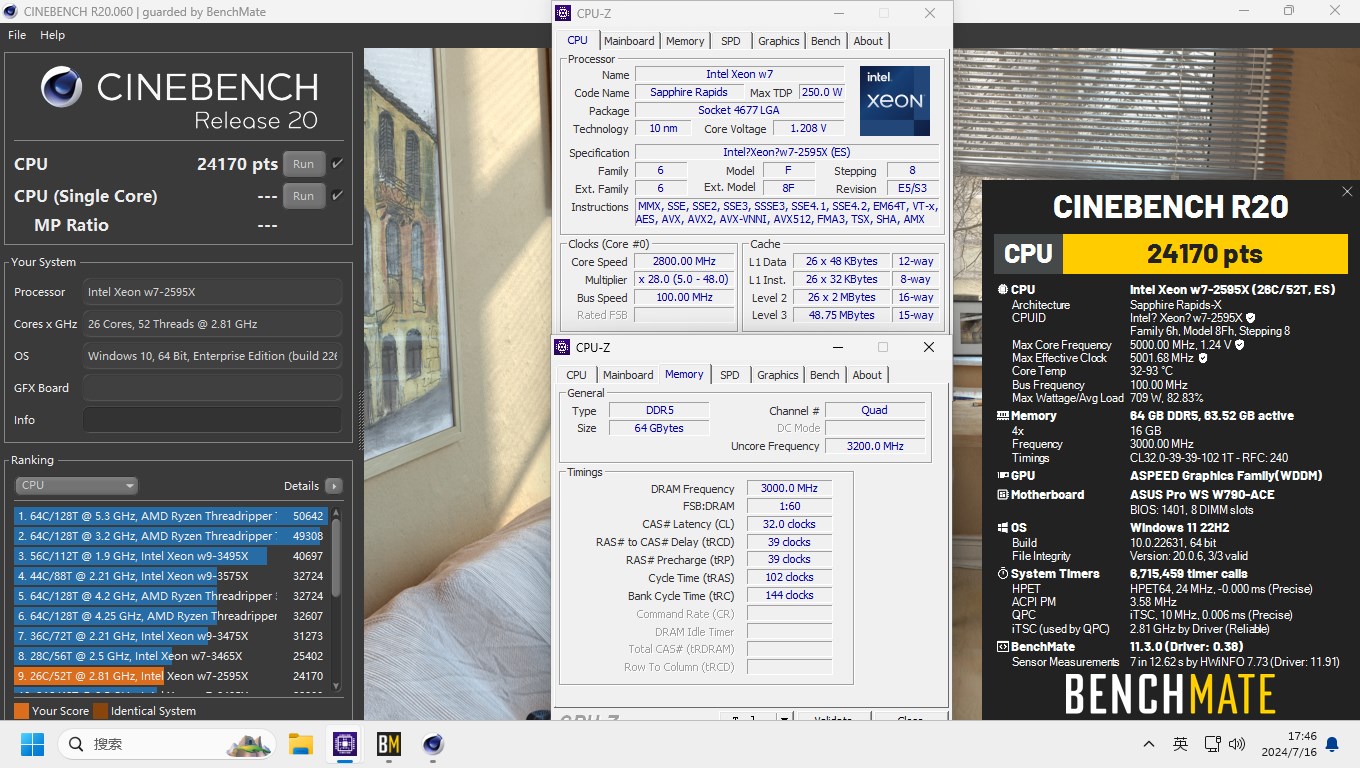Close the BenchMate result panel

(1346, 191)
